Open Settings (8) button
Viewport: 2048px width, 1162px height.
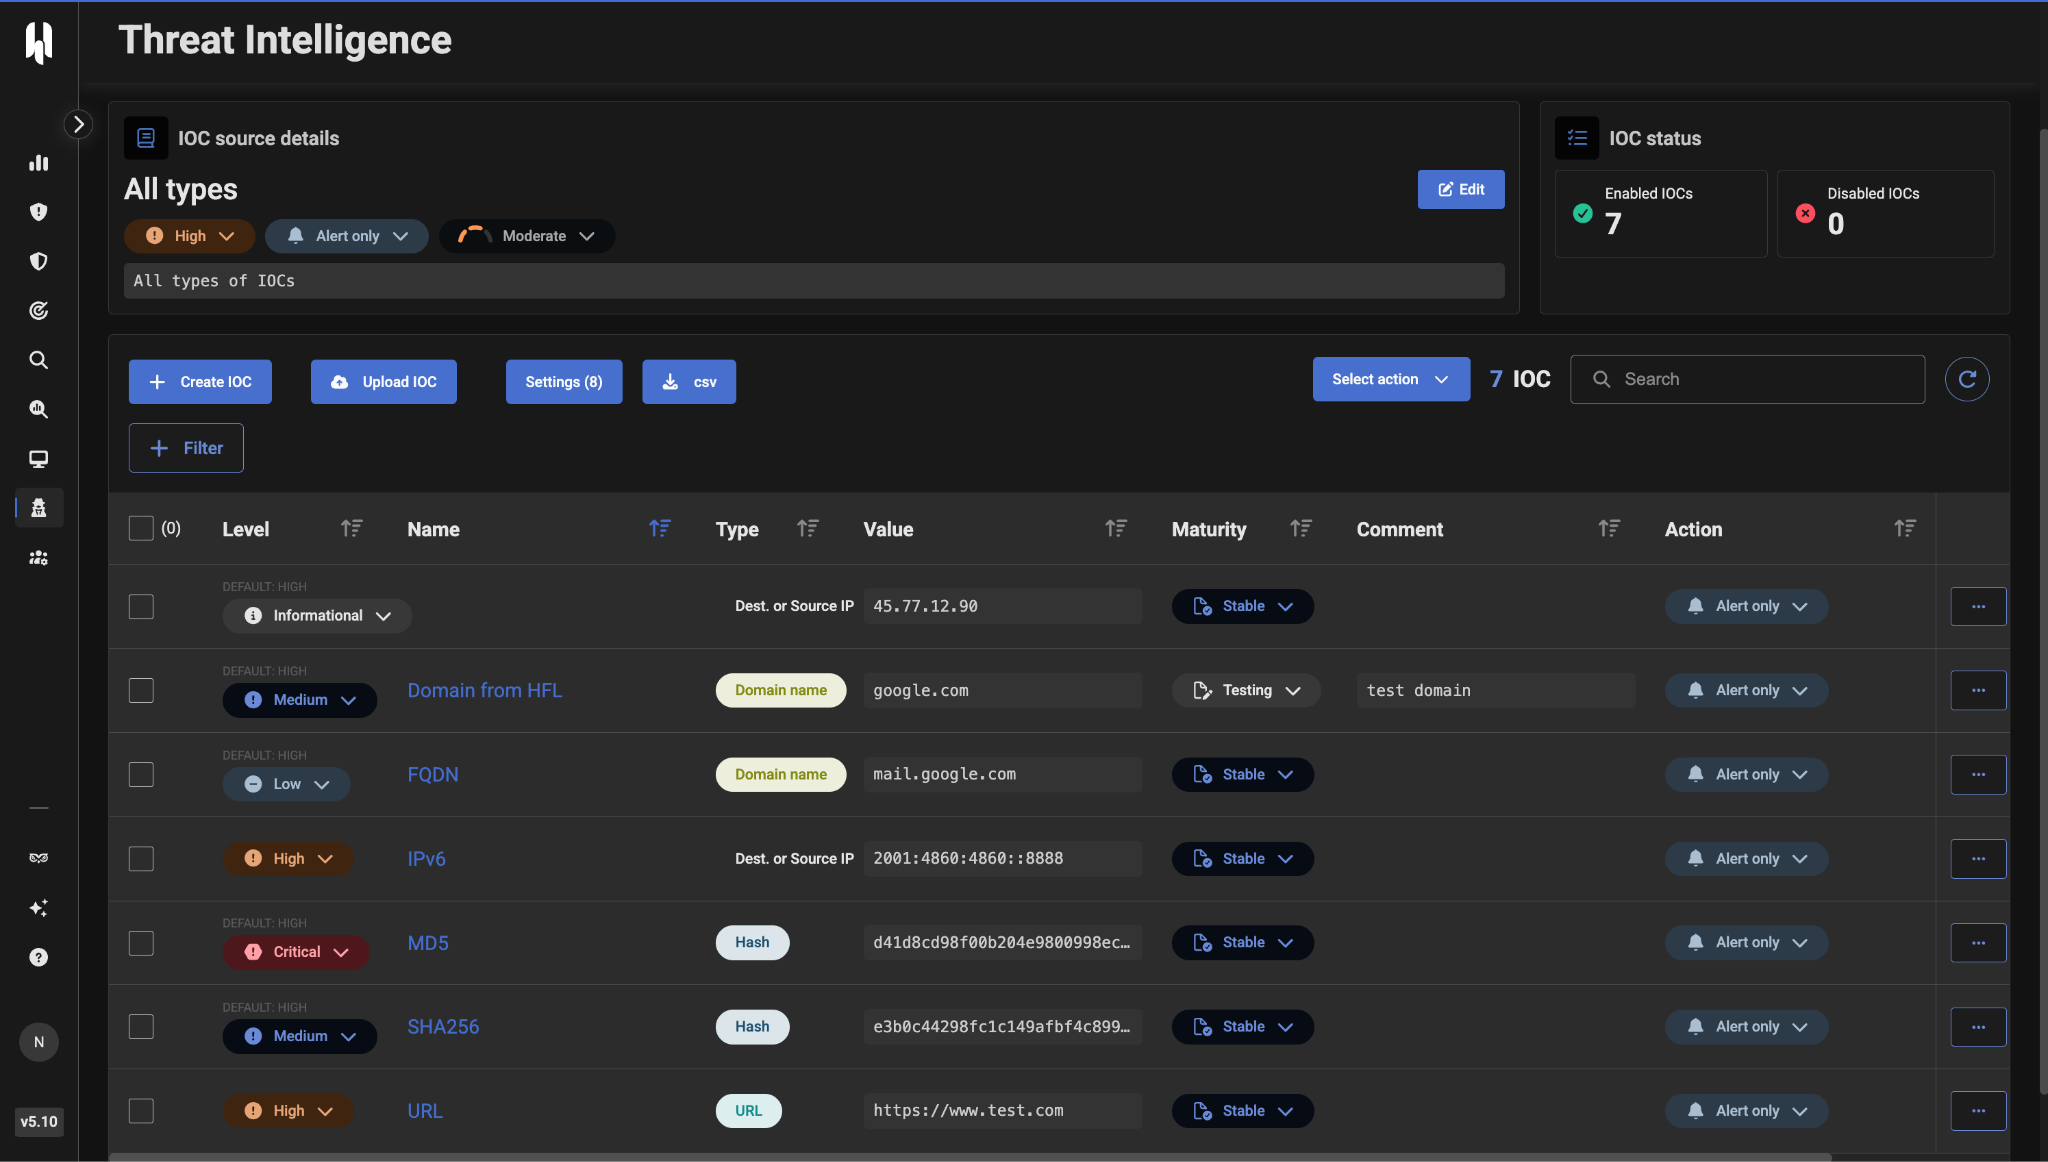pyautogui.click(x=564, y=382)
